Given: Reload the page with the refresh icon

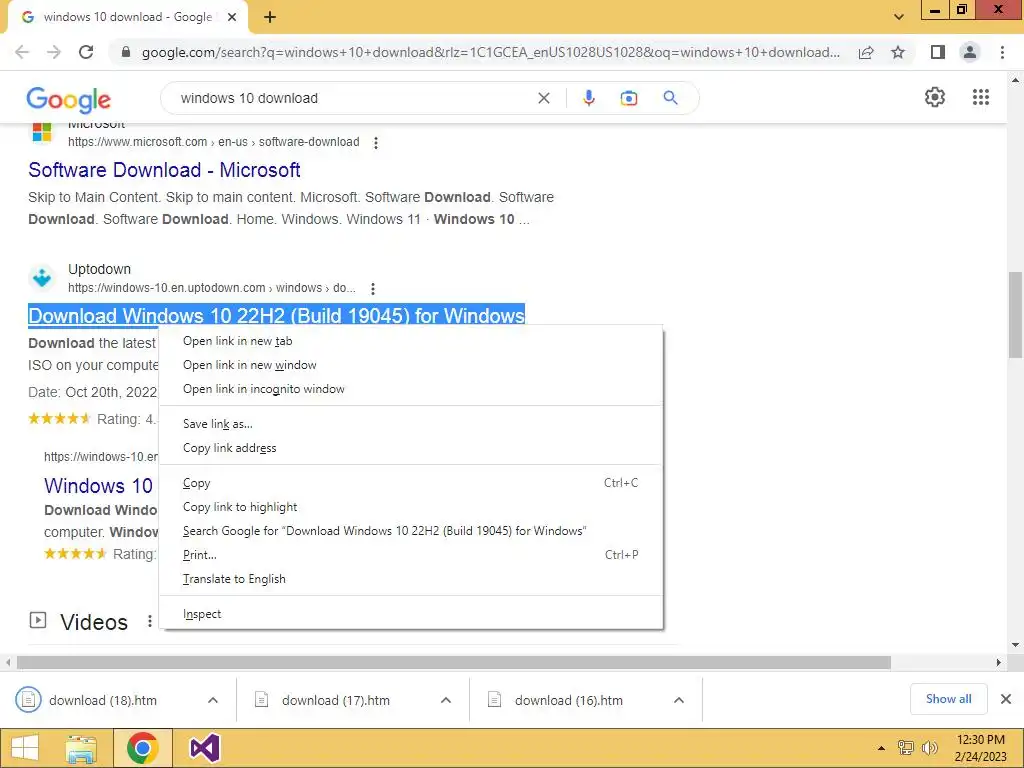Looking at the screenshot, I should 86,52.
